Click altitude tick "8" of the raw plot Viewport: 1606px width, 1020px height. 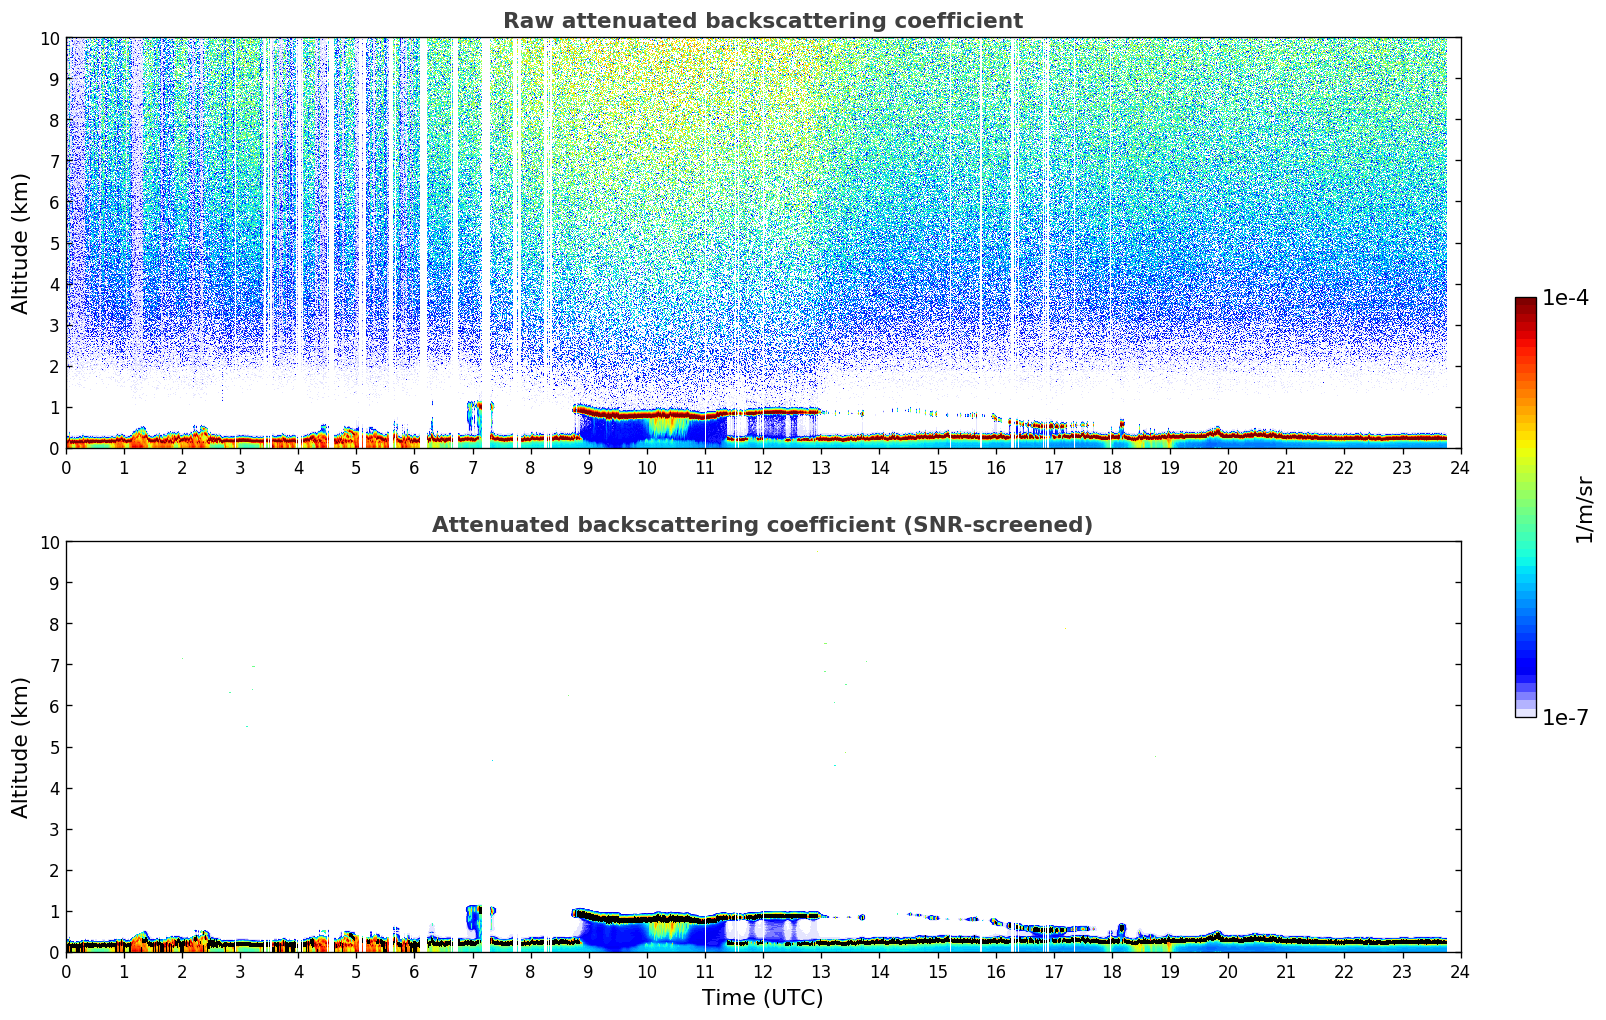(x=54, y=120)
